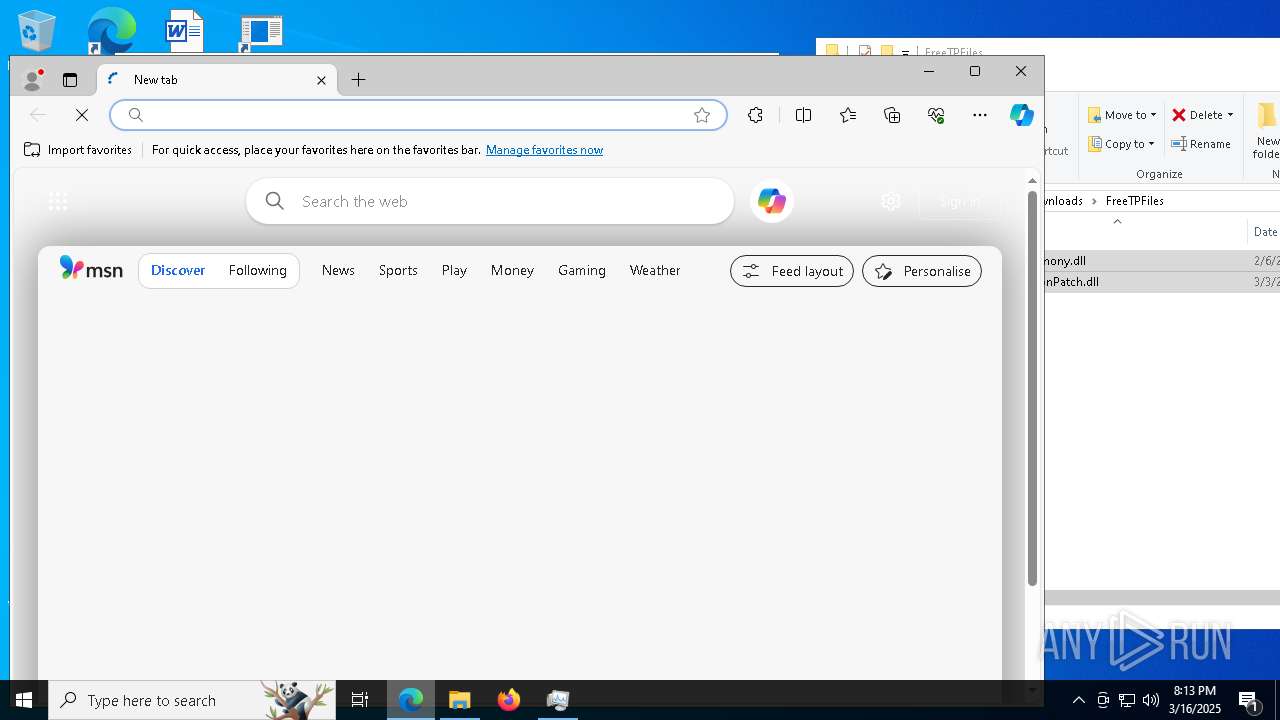1280x720 pixels.
Task: Open the Sports section
Action: click(398, 270)
